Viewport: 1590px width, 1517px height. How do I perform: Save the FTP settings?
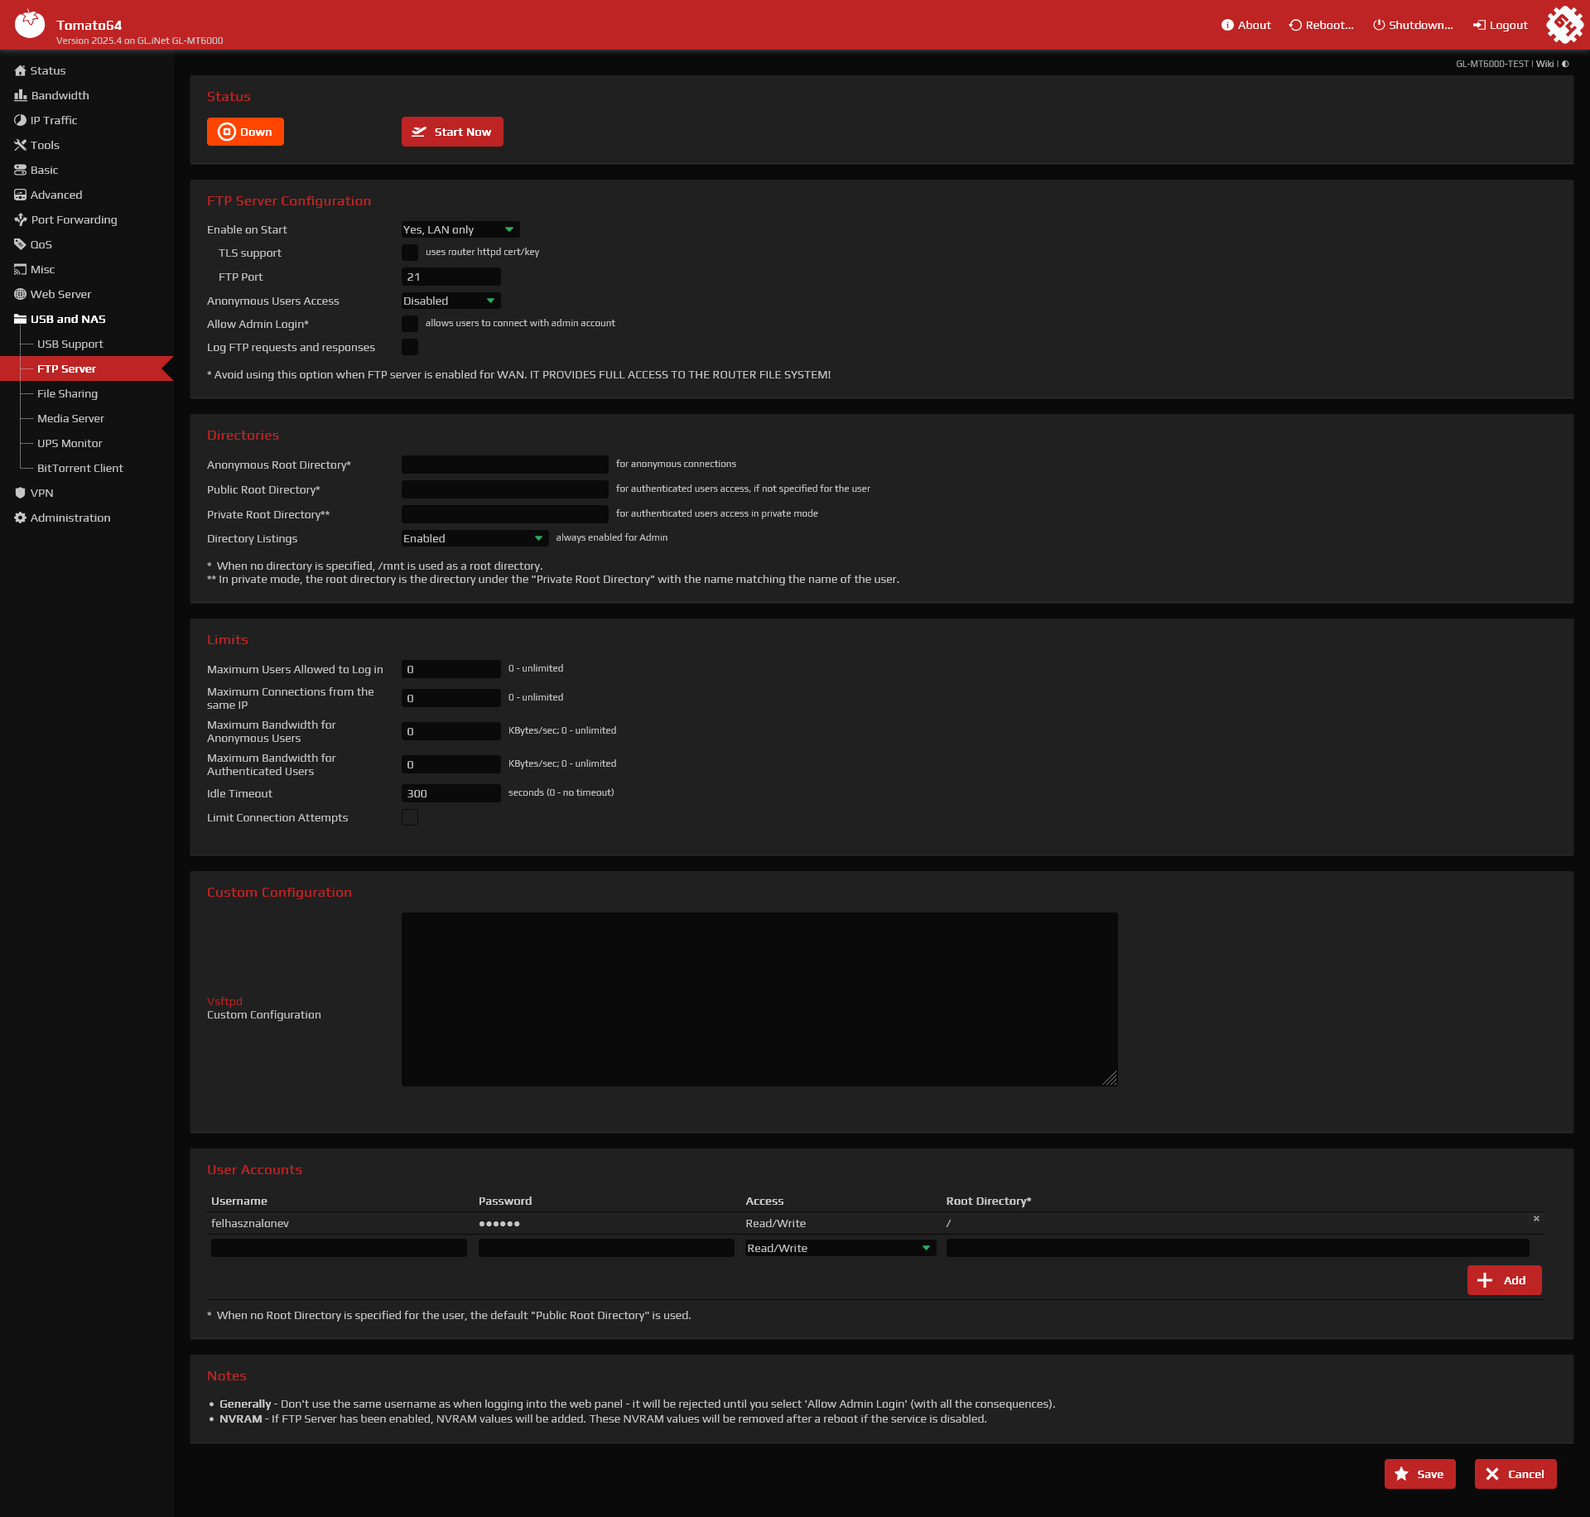[1420, 1474]
